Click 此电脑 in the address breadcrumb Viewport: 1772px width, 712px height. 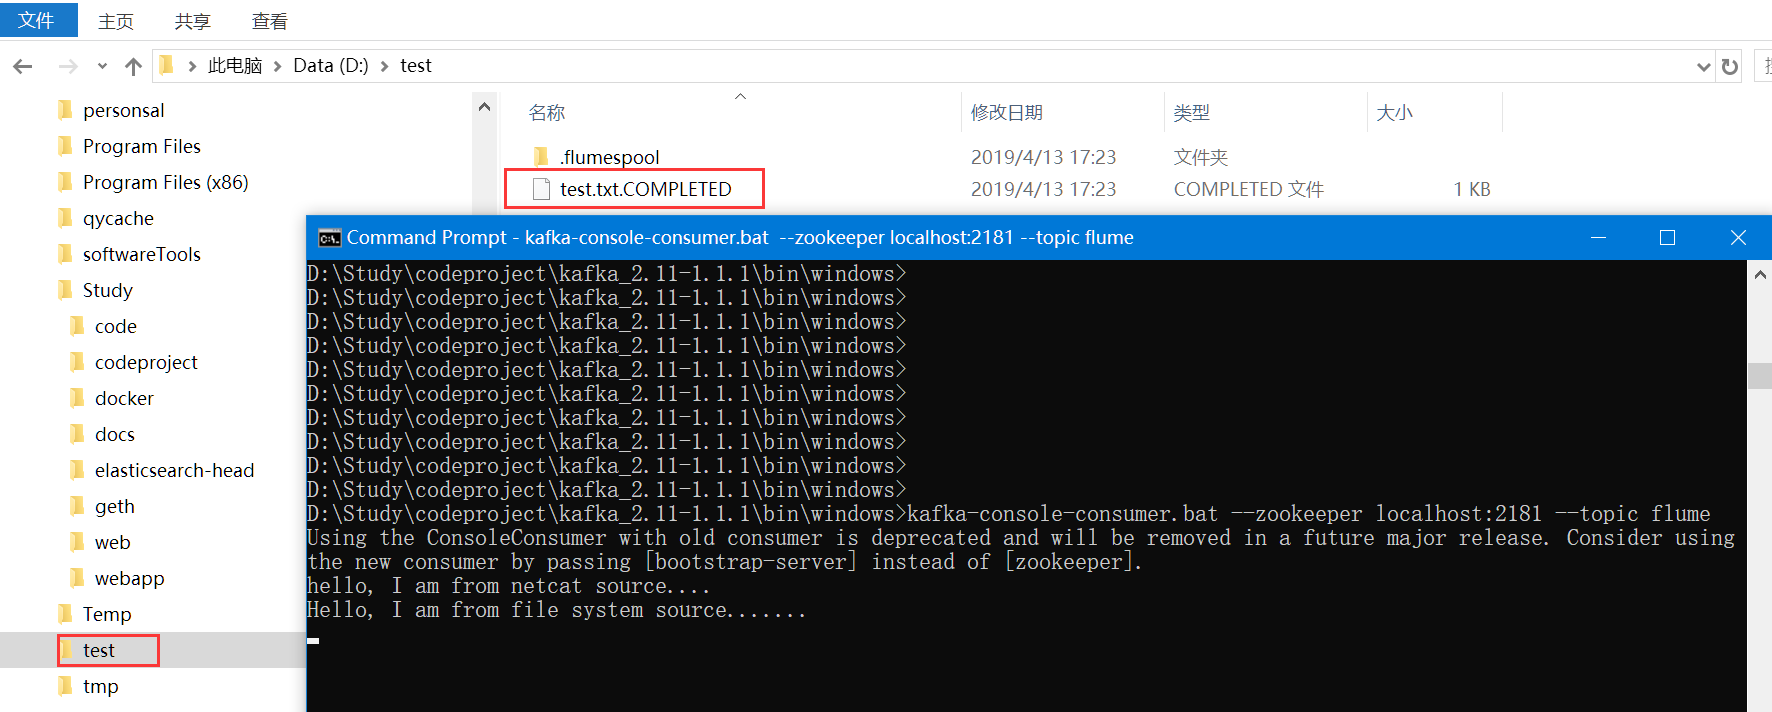tap(234, 66)
